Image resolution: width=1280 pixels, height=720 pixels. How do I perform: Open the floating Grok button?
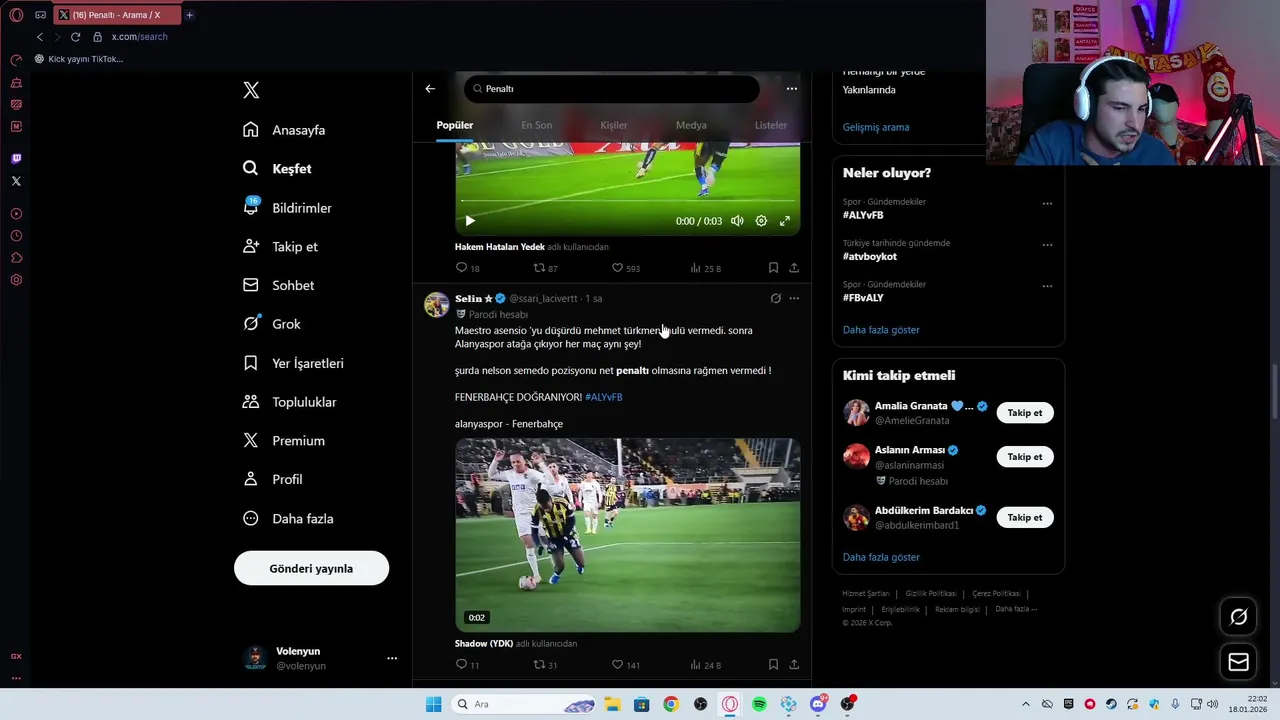1238,617
